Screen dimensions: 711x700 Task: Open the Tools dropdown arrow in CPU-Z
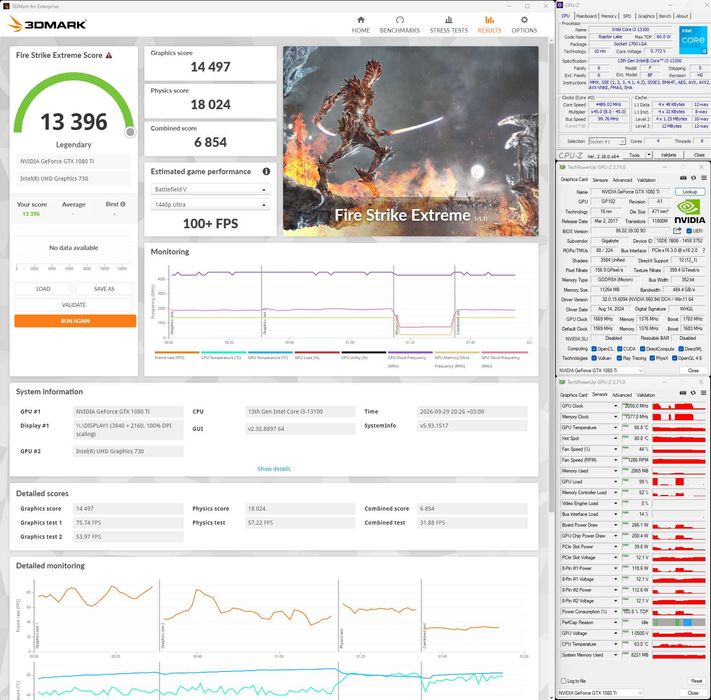649,155
